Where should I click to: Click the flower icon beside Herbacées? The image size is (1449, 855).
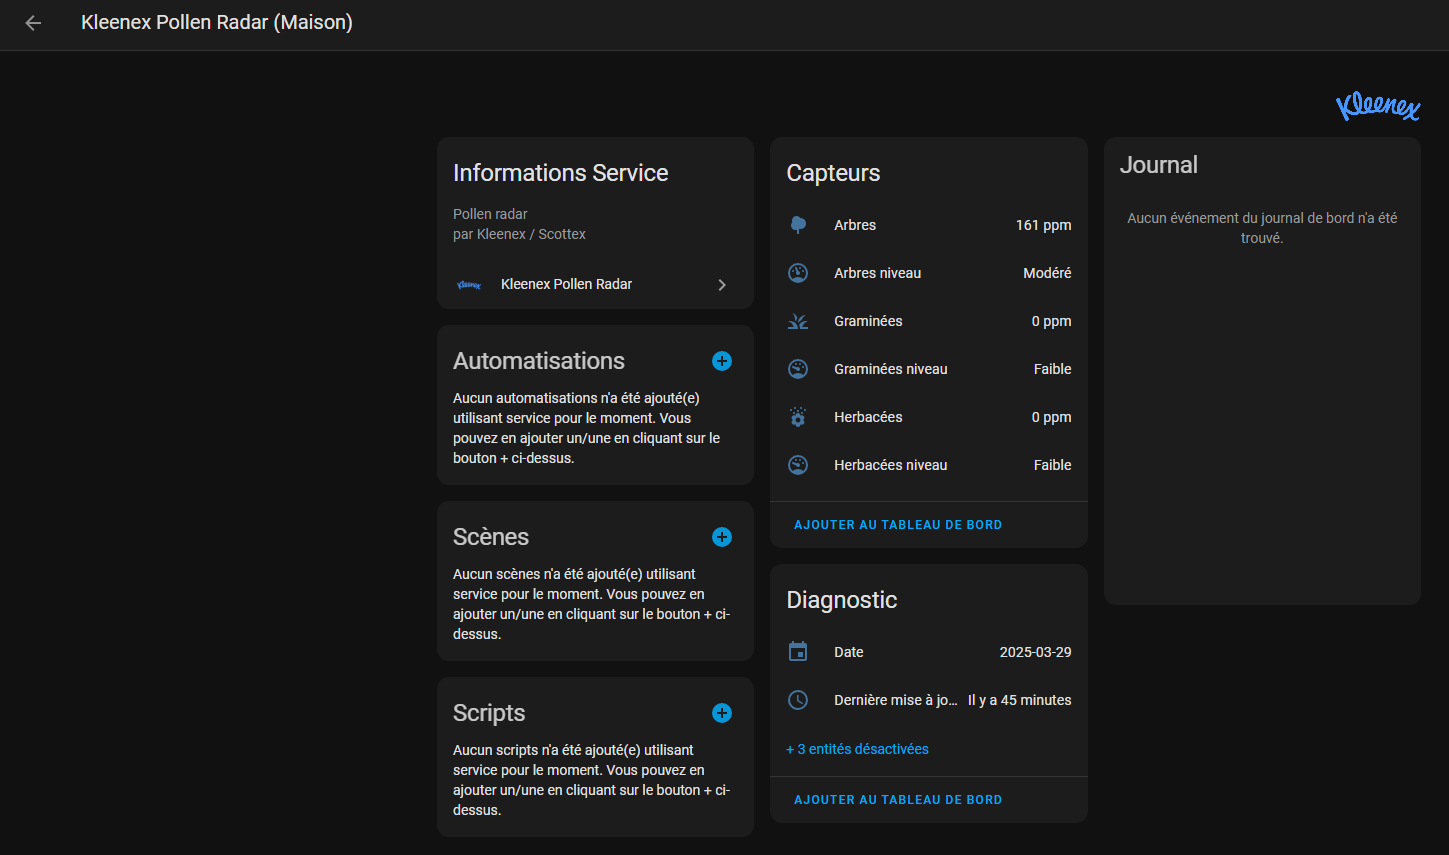(x=798, y=417)
